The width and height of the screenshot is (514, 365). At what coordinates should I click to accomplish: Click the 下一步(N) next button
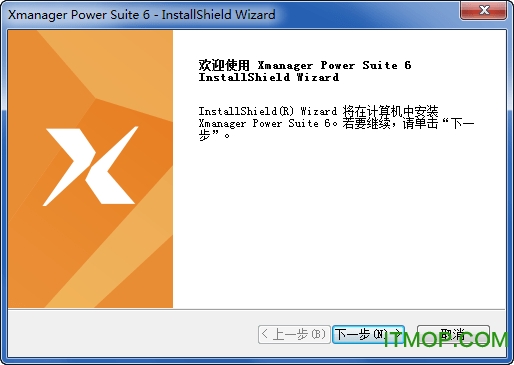point(368,334)
